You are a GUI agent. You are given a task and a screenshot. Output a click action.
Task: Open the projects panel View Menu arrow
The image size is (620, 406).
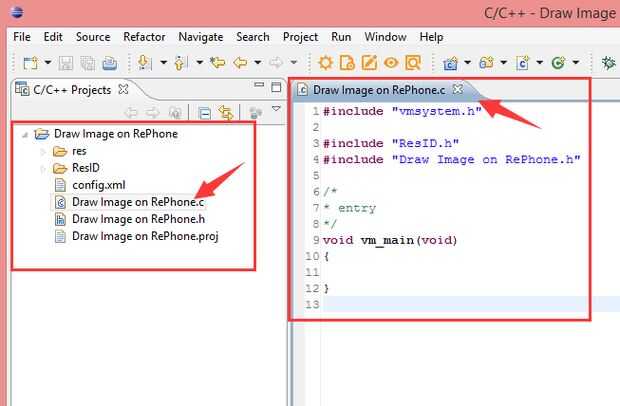[276, 109]
